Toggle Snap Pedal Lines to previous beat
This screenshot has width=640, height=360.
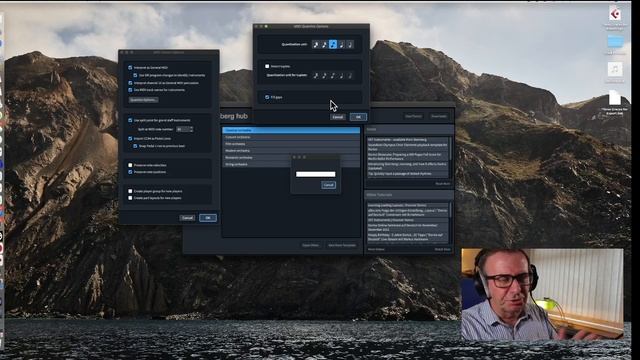135,146
